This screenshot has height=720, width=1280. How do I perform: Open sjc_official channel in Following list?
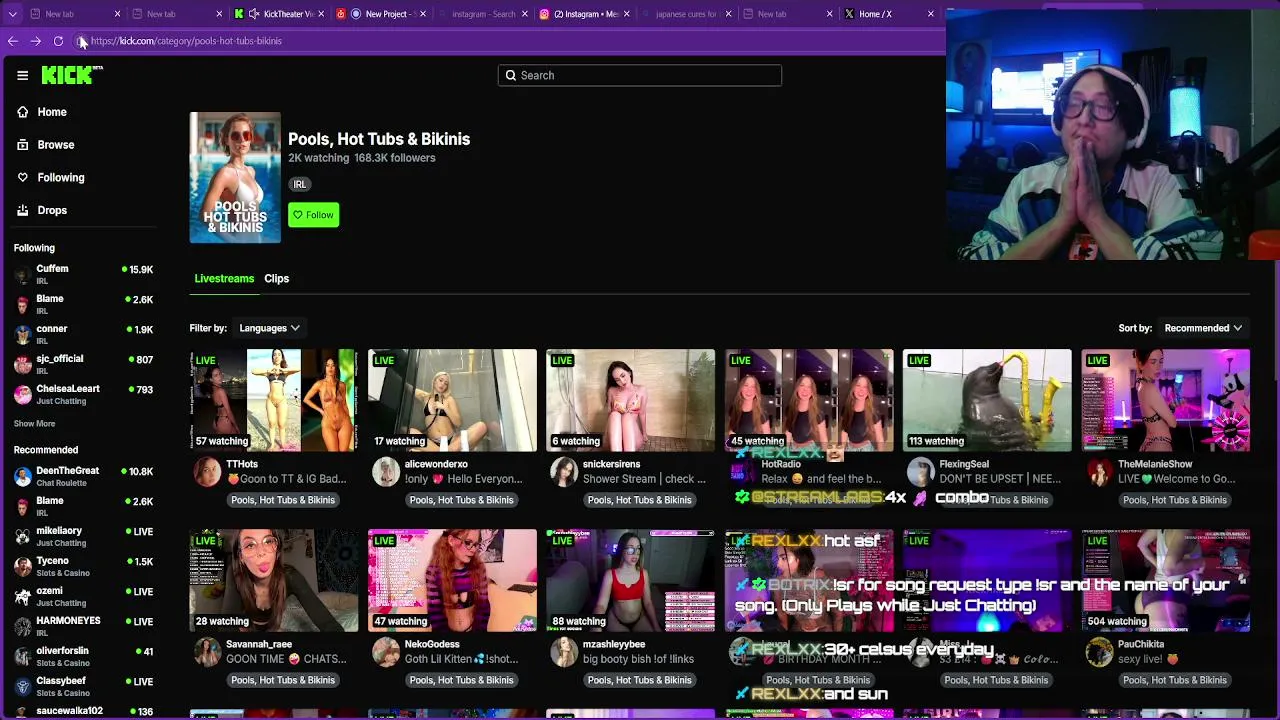(84, 365)
